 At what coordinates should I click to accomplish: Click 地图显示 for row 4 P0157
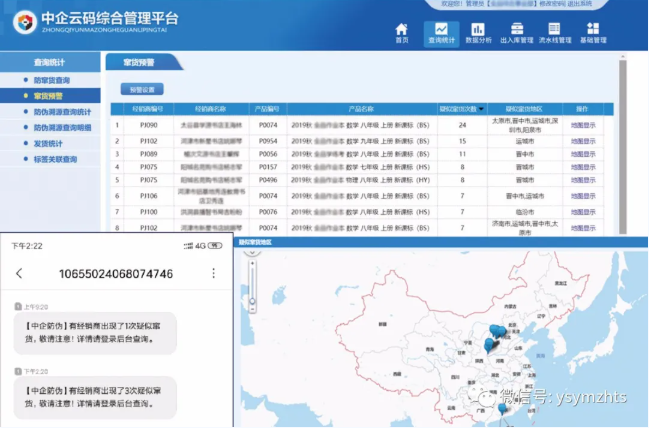[x=583, y=167]
